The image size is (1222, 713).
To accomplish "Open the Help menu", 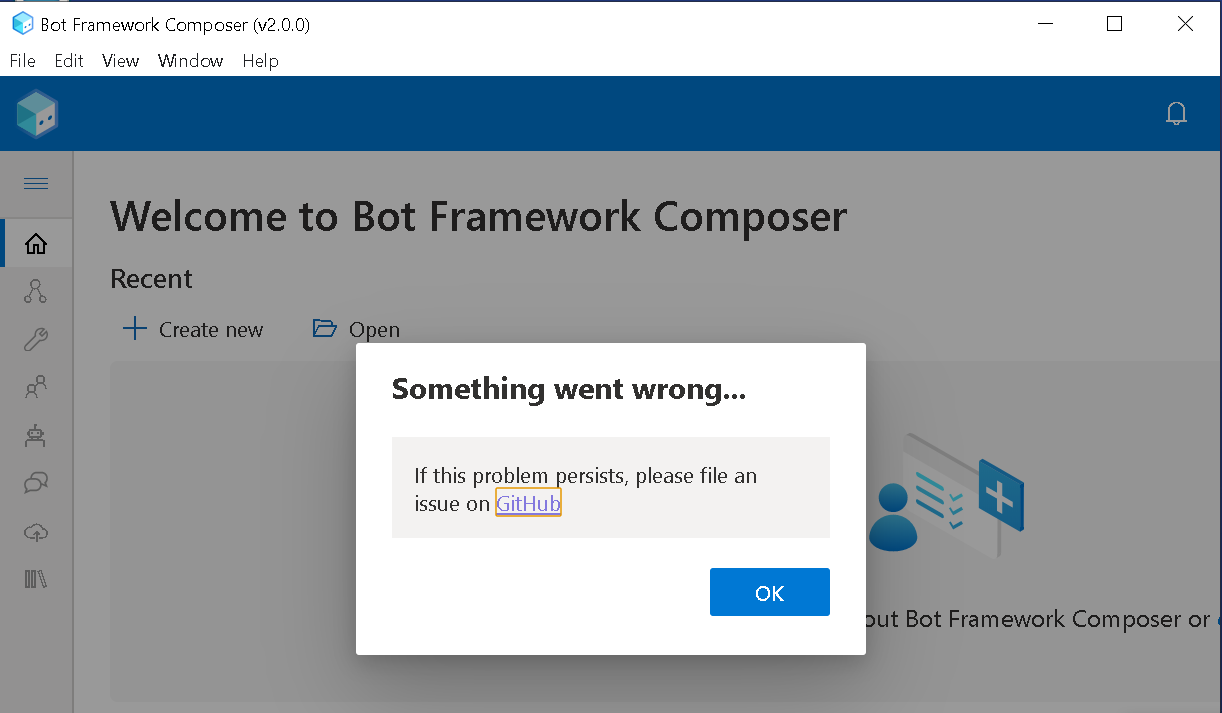I will click(260, 61).
